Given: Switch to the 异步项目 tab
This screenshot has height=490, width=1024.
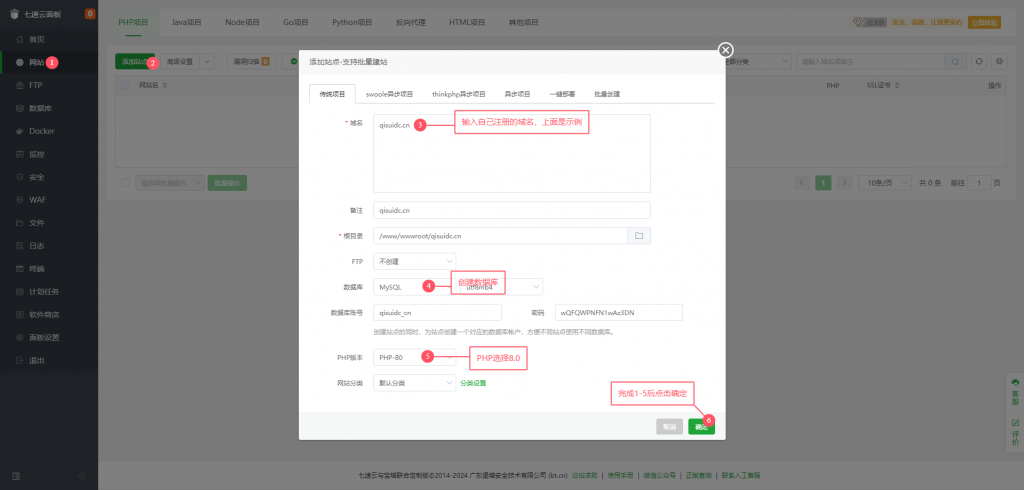Looking at the screenshot, I should (x=517, y=94).
